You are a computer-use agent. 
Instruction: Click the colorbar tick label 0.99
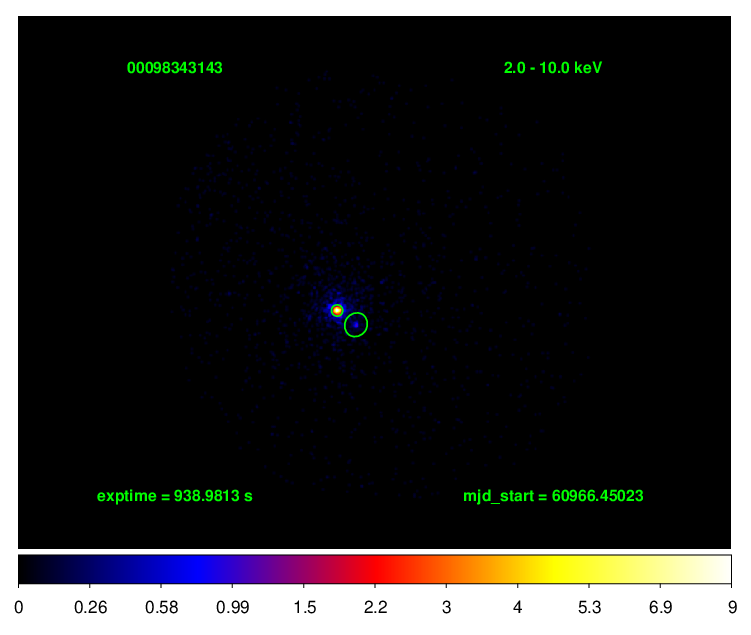pos(233,608)
